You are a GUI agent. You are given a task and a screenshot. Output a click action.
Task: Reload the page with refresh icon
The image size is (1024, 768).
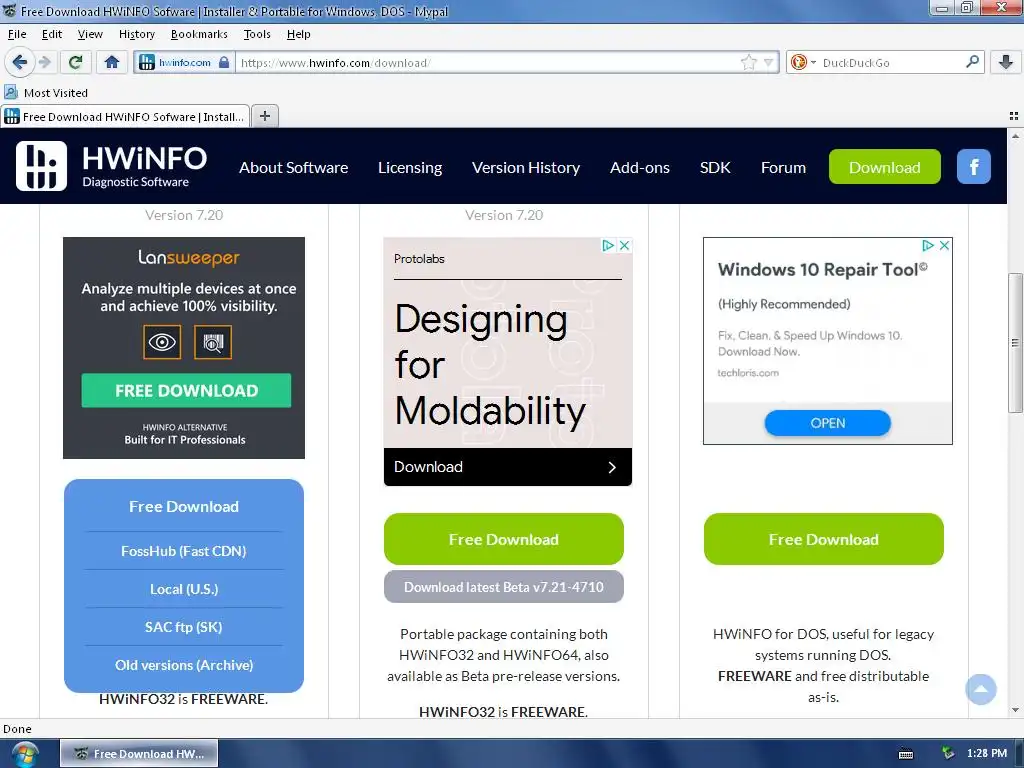click(75, 63)
